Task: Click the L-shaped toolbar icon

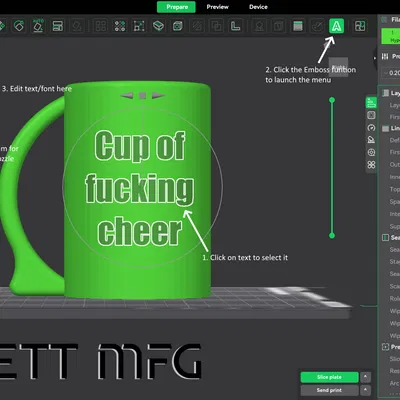Action: [236, 26]
